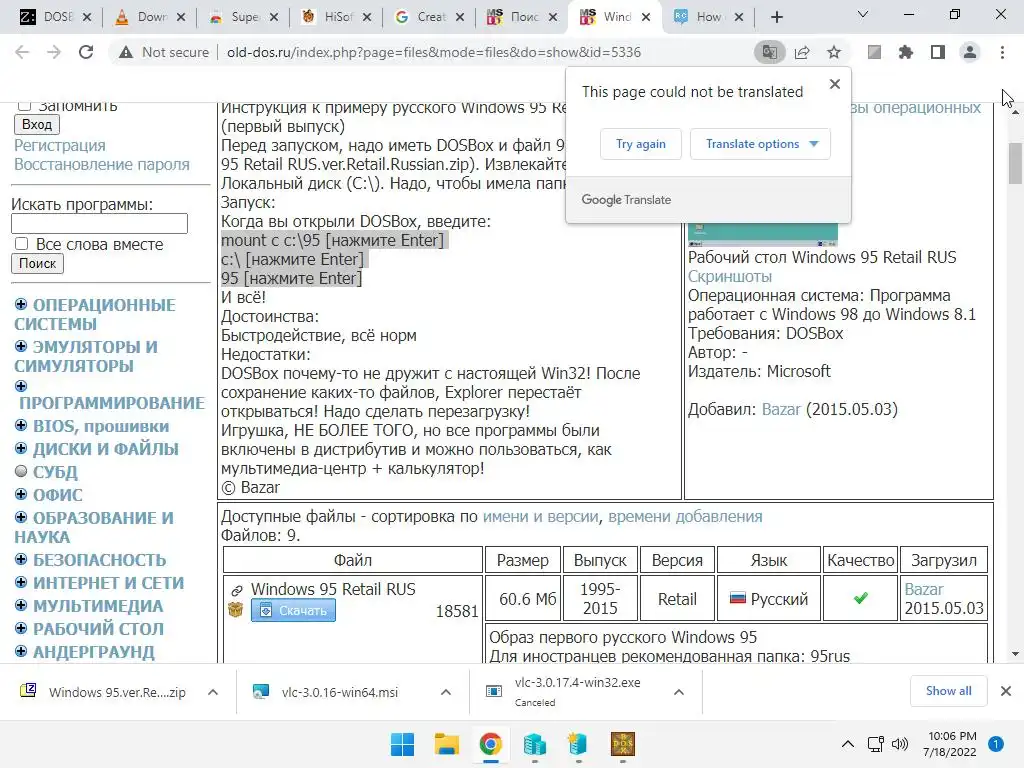Viewport: 1024px width, 768px height.
Task: Open Translate options dropdown
Action: (760, 144)
